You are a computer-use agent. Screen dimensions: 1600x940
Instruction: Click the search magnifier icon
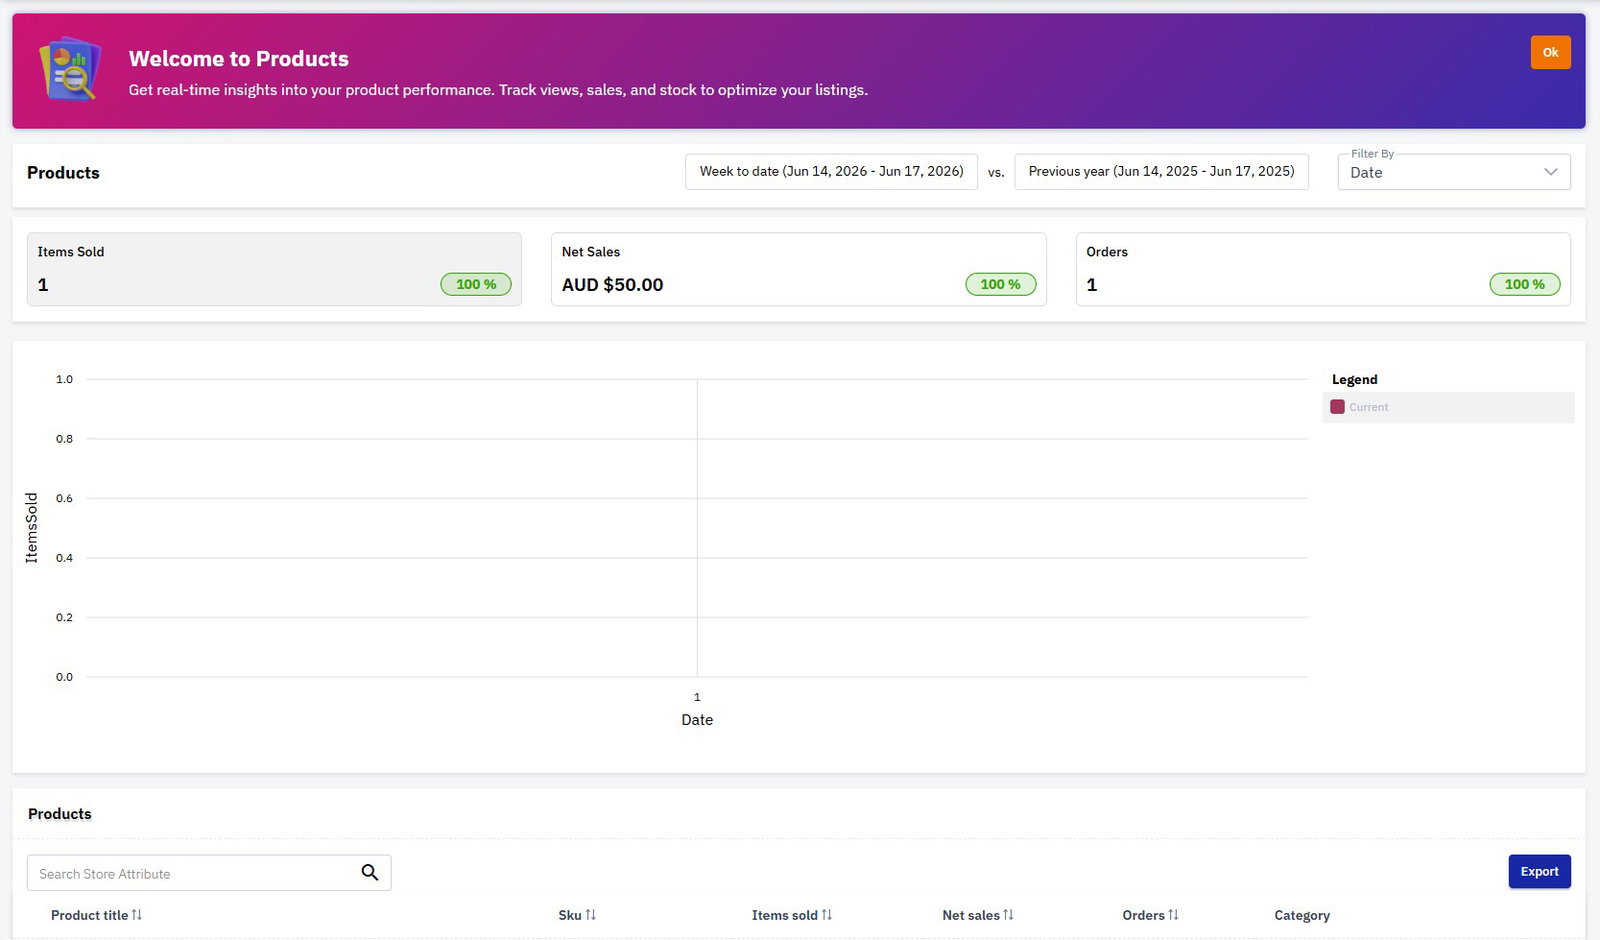(370, 873)
